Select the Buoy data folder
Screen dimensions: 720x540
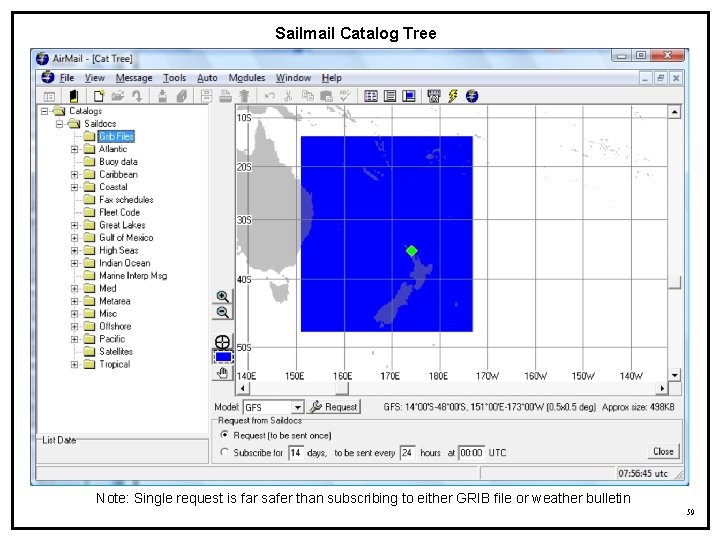click(x=118, y=162)
